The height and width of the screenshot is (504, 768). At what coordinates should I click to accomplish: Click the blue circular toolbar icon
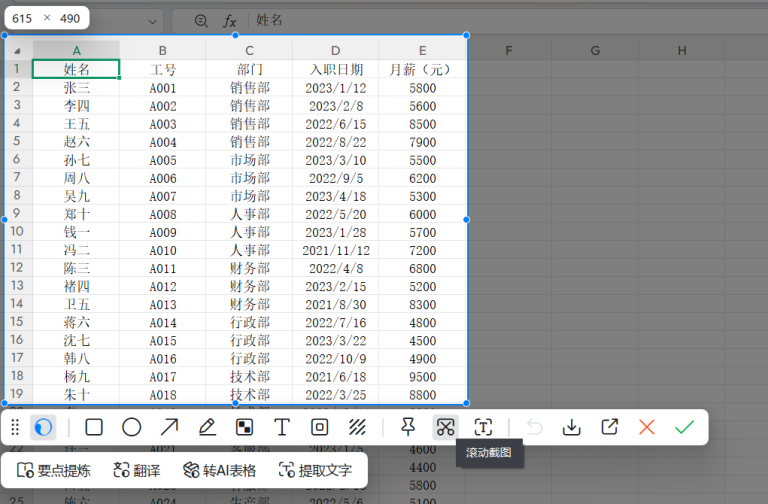[43, 427]
